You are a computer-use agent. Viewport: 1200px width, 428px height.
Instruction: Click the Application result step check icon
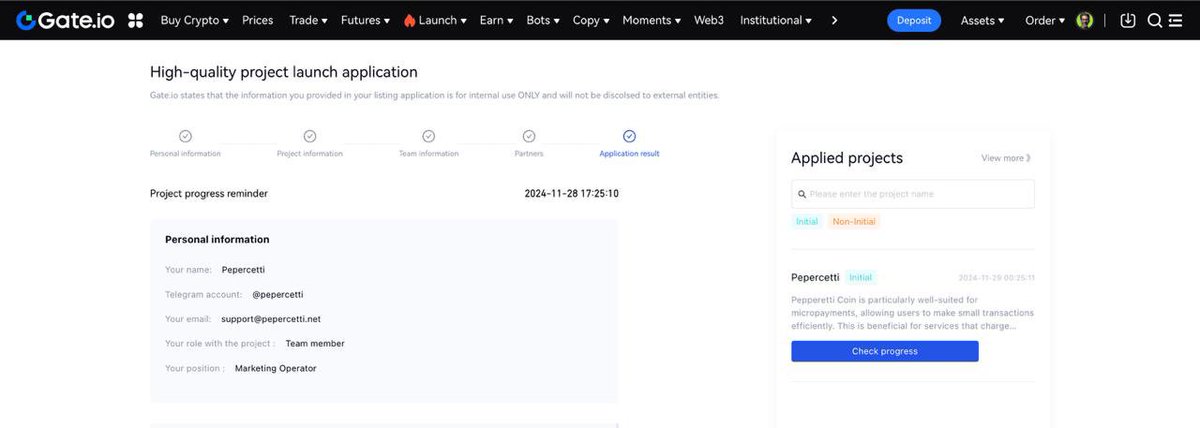(x=629, y=136)
